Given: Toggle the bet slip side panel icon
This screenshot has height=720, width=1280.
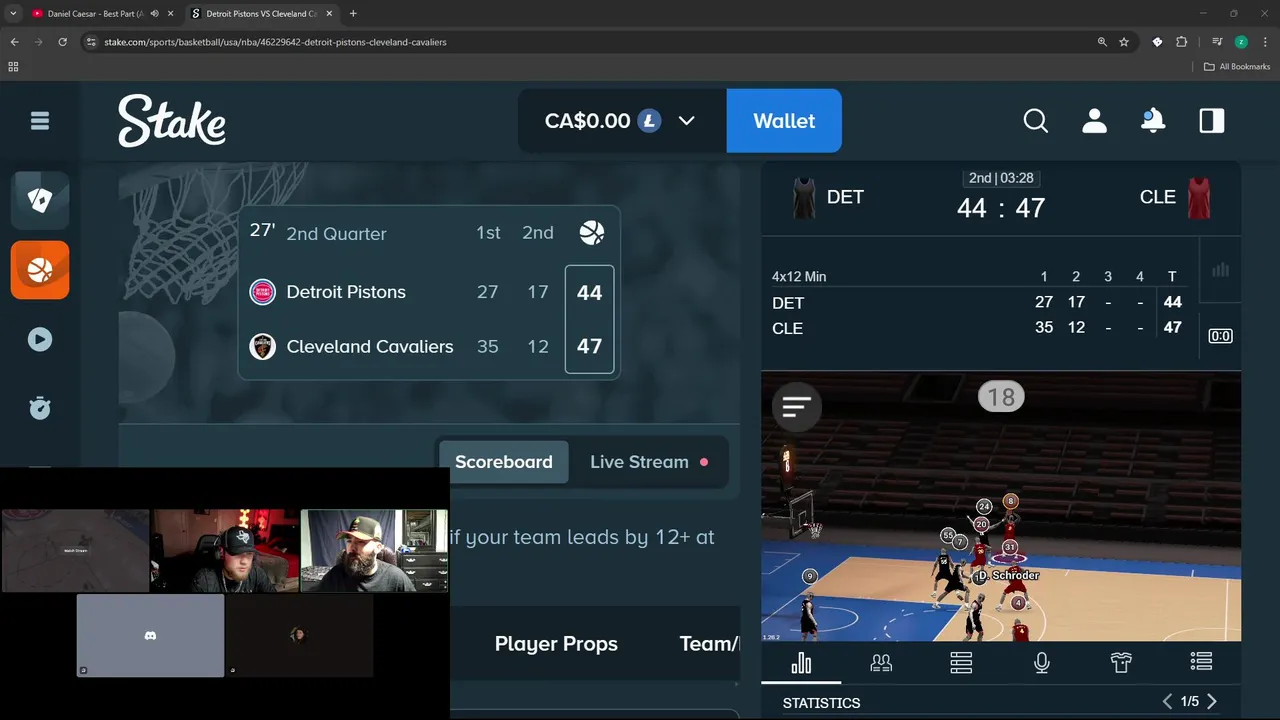Looking at the screenshot, I should pos(1212,121).
